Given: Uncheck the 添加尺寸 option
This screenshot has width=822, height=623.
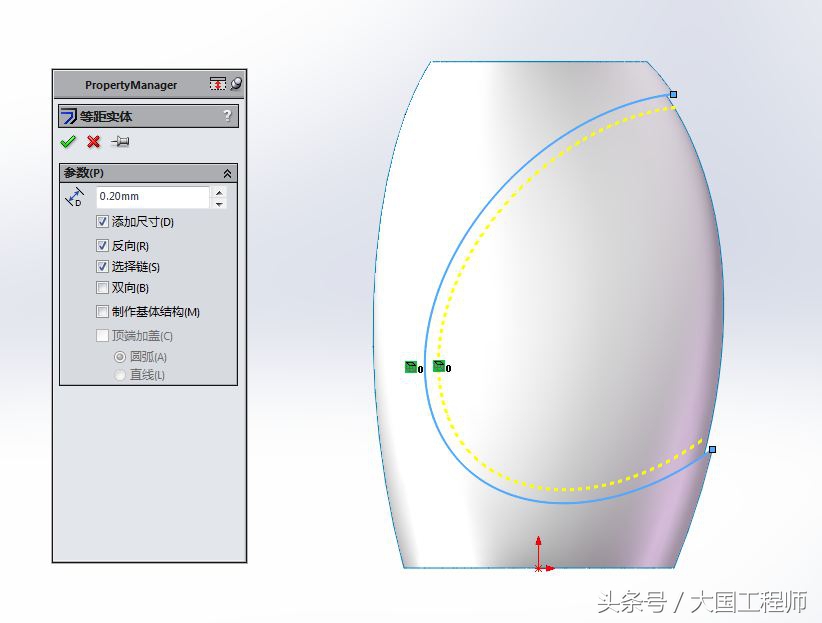Looking at the screenshot, I should pos(102,222).
